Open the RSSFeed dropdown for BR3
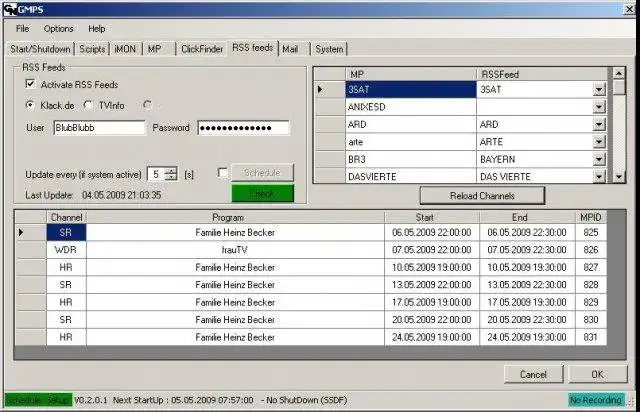640x412 pixels. click(599, 159)
